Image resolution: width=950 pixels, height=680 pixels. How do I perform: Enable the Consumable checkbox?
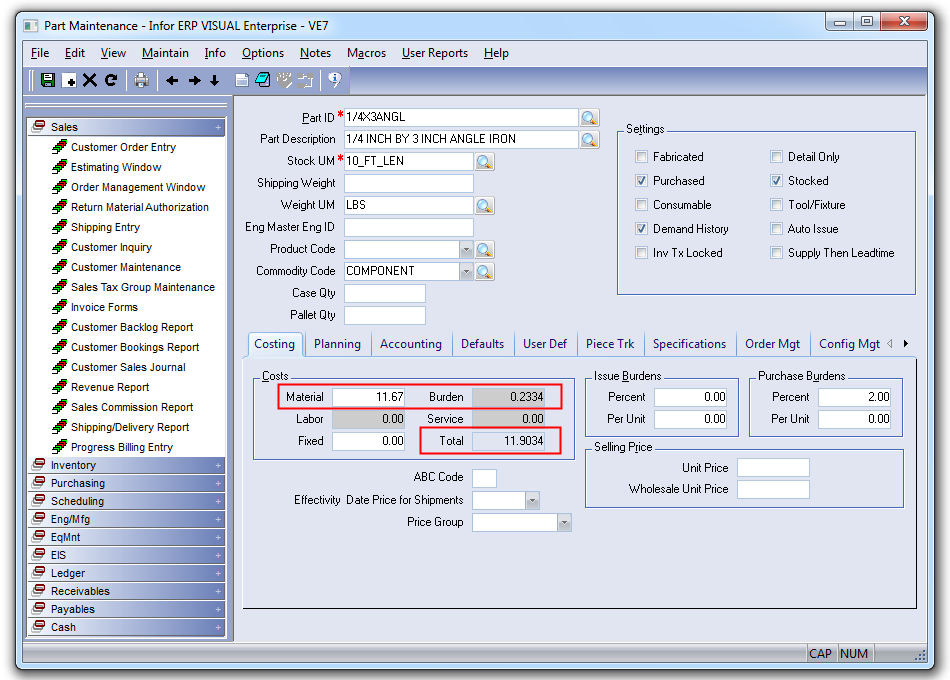(641, 205)
